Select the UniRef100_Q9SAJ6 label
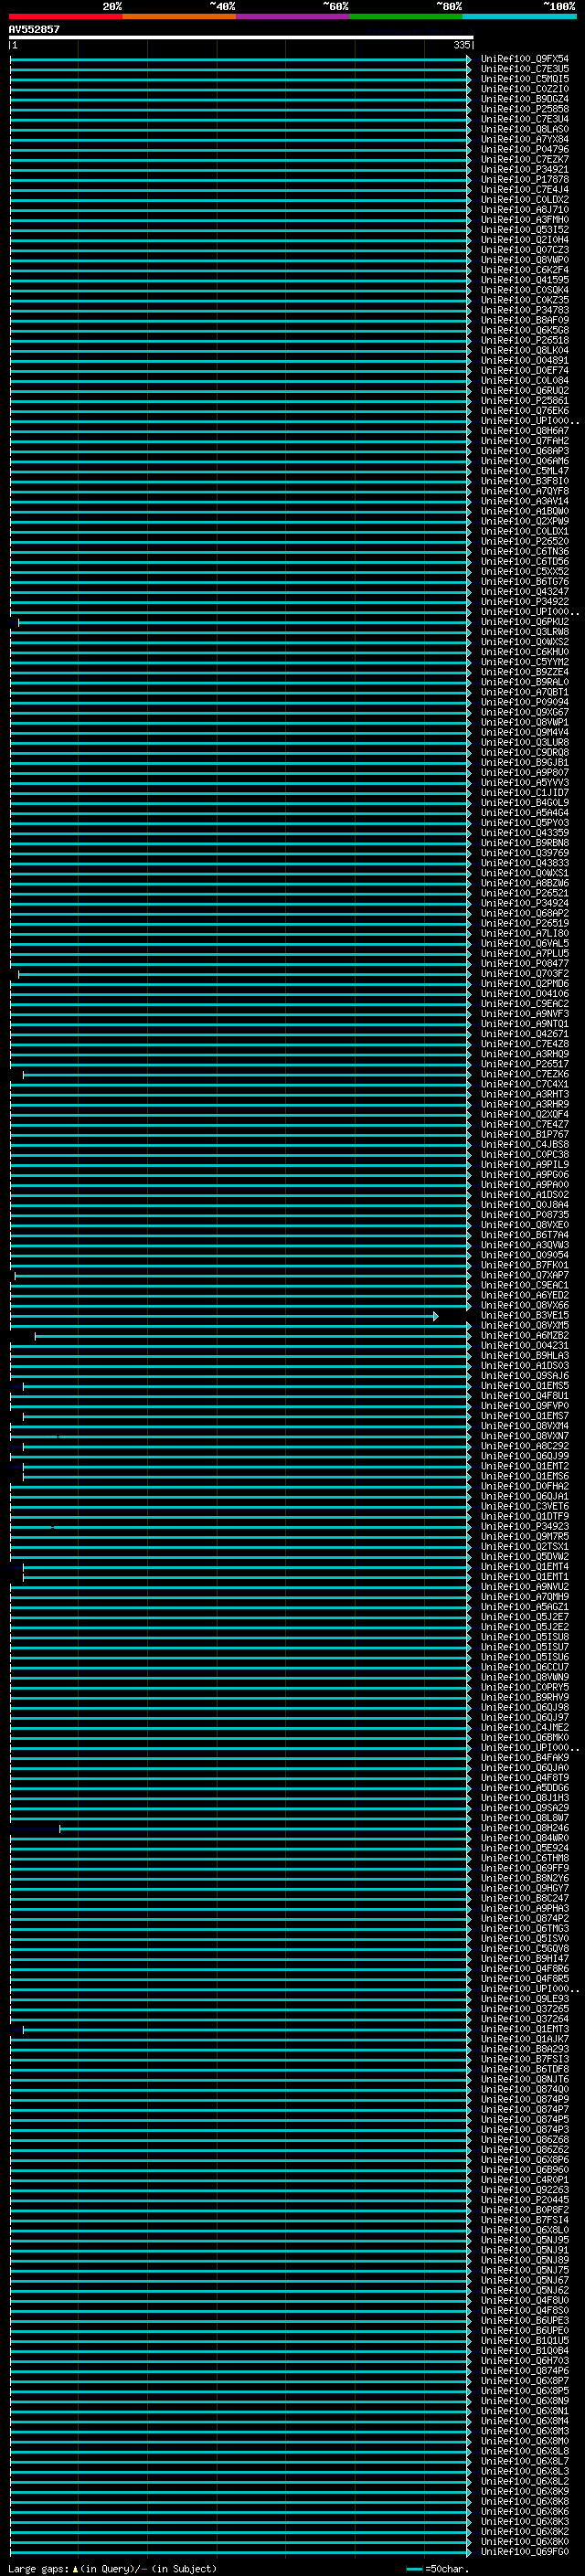The width and height of the screenshot is (585, 2576). (x=524, y=1376)
